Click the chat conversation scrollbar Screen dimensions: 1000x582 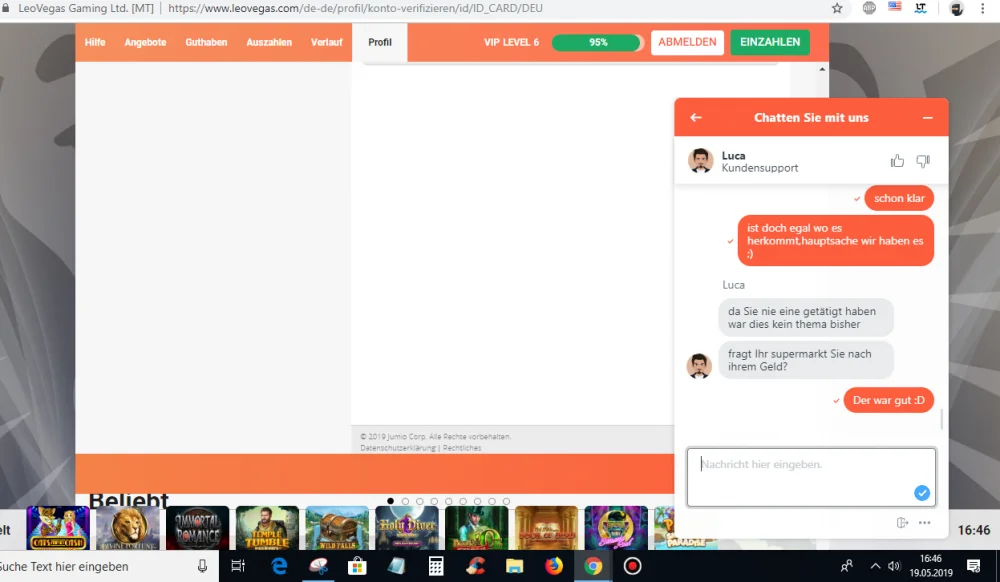click(941, 419)
